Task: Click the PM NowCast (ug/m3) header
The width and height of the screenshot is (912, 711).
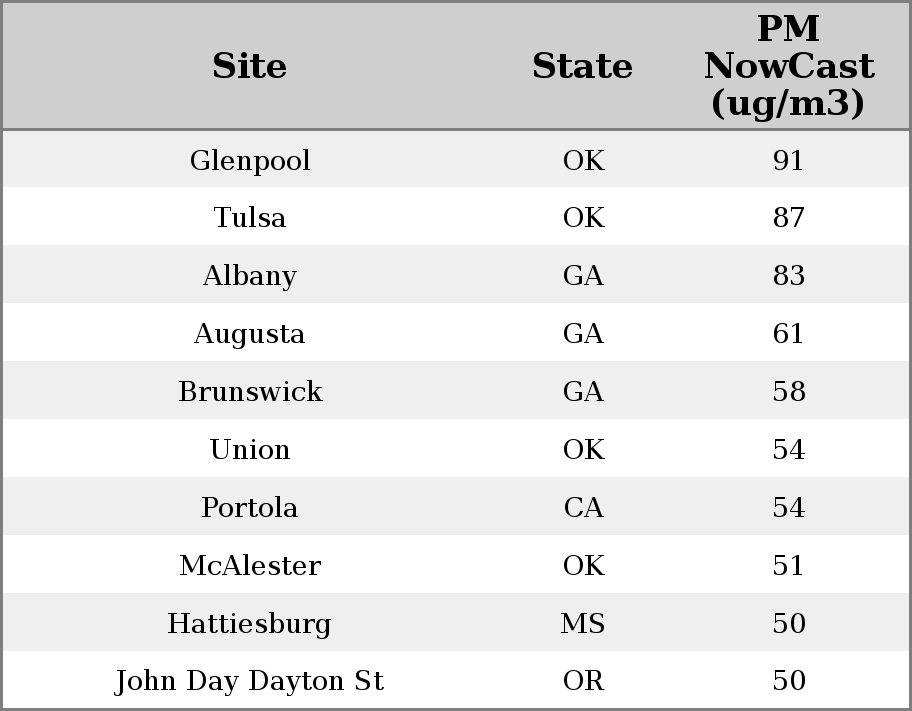Action: [788, 67]
